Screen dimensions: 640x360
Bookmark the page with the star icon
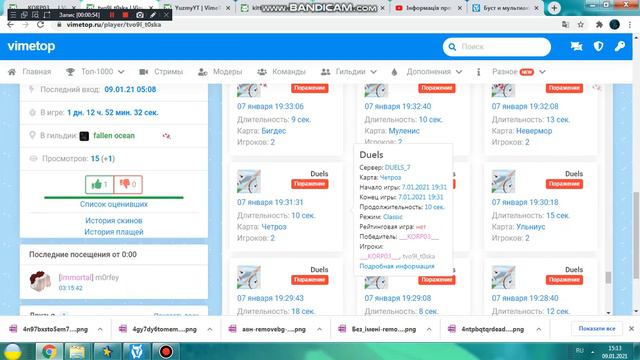pos(581,25)
